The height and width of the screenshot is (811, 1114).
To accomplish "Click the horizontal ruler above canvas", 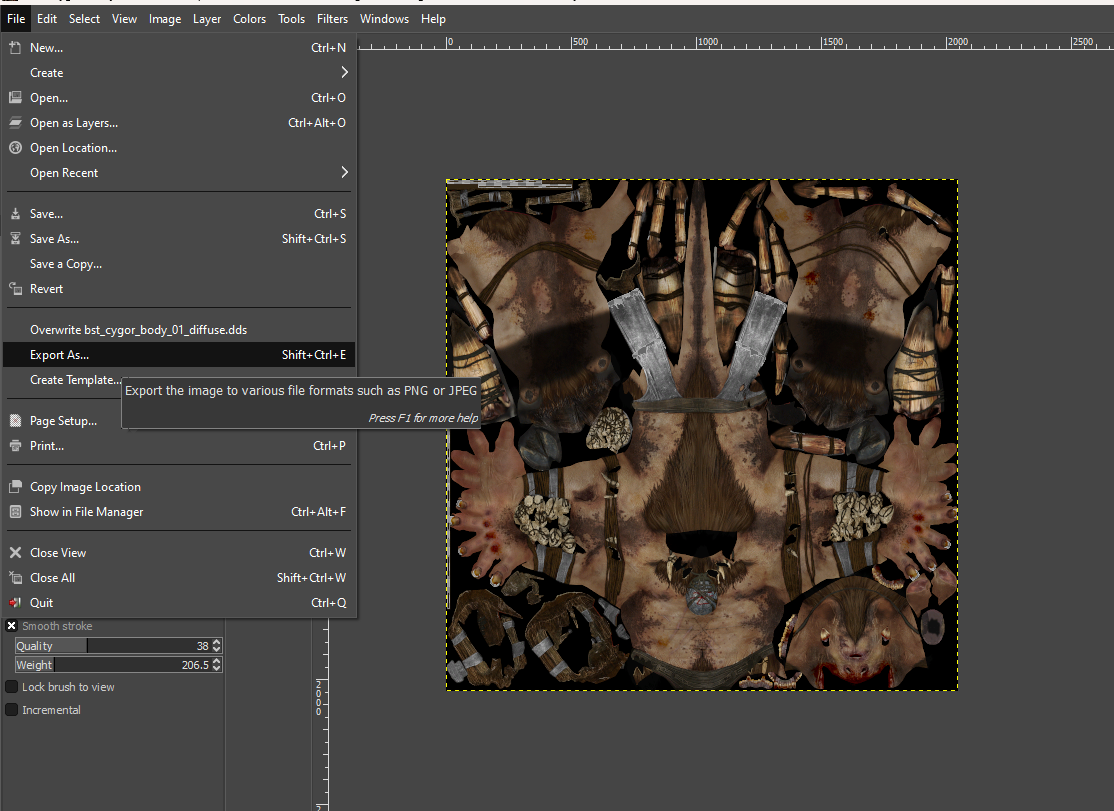I will point(735,42).
